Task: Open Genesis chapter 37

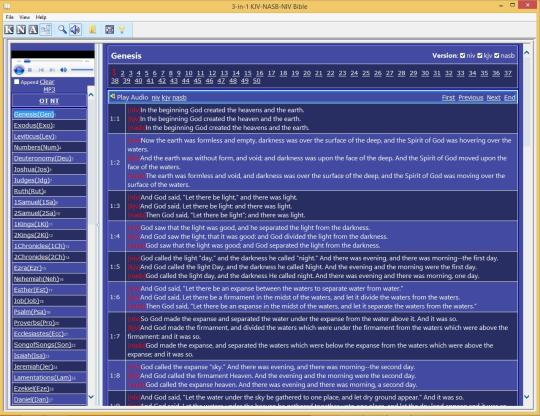Action: click(x=508, y=73)
